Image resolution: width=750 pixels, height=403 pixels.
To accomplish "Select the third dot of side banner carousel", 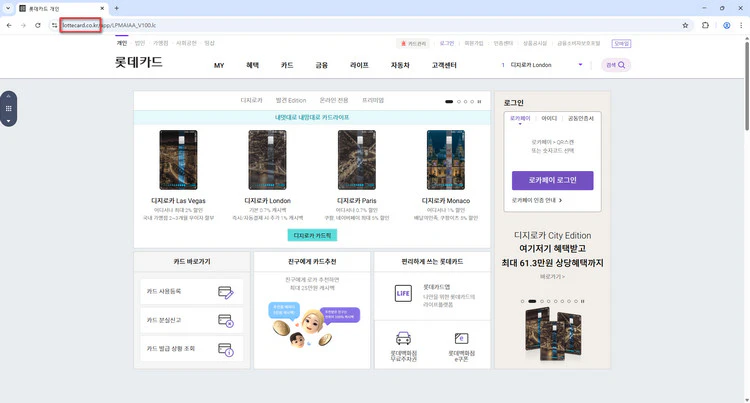I will [542, 301].
